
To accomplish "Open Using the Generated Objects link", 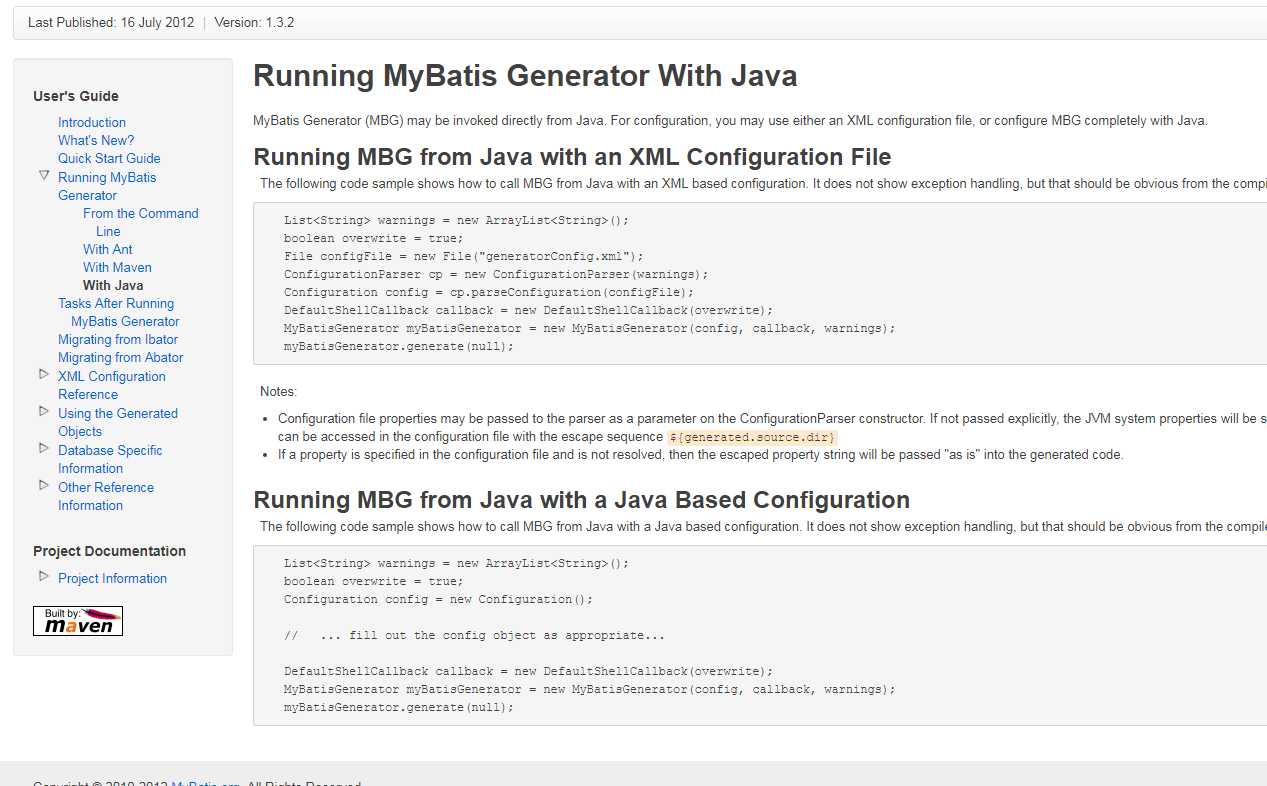I will coord(118,422).
